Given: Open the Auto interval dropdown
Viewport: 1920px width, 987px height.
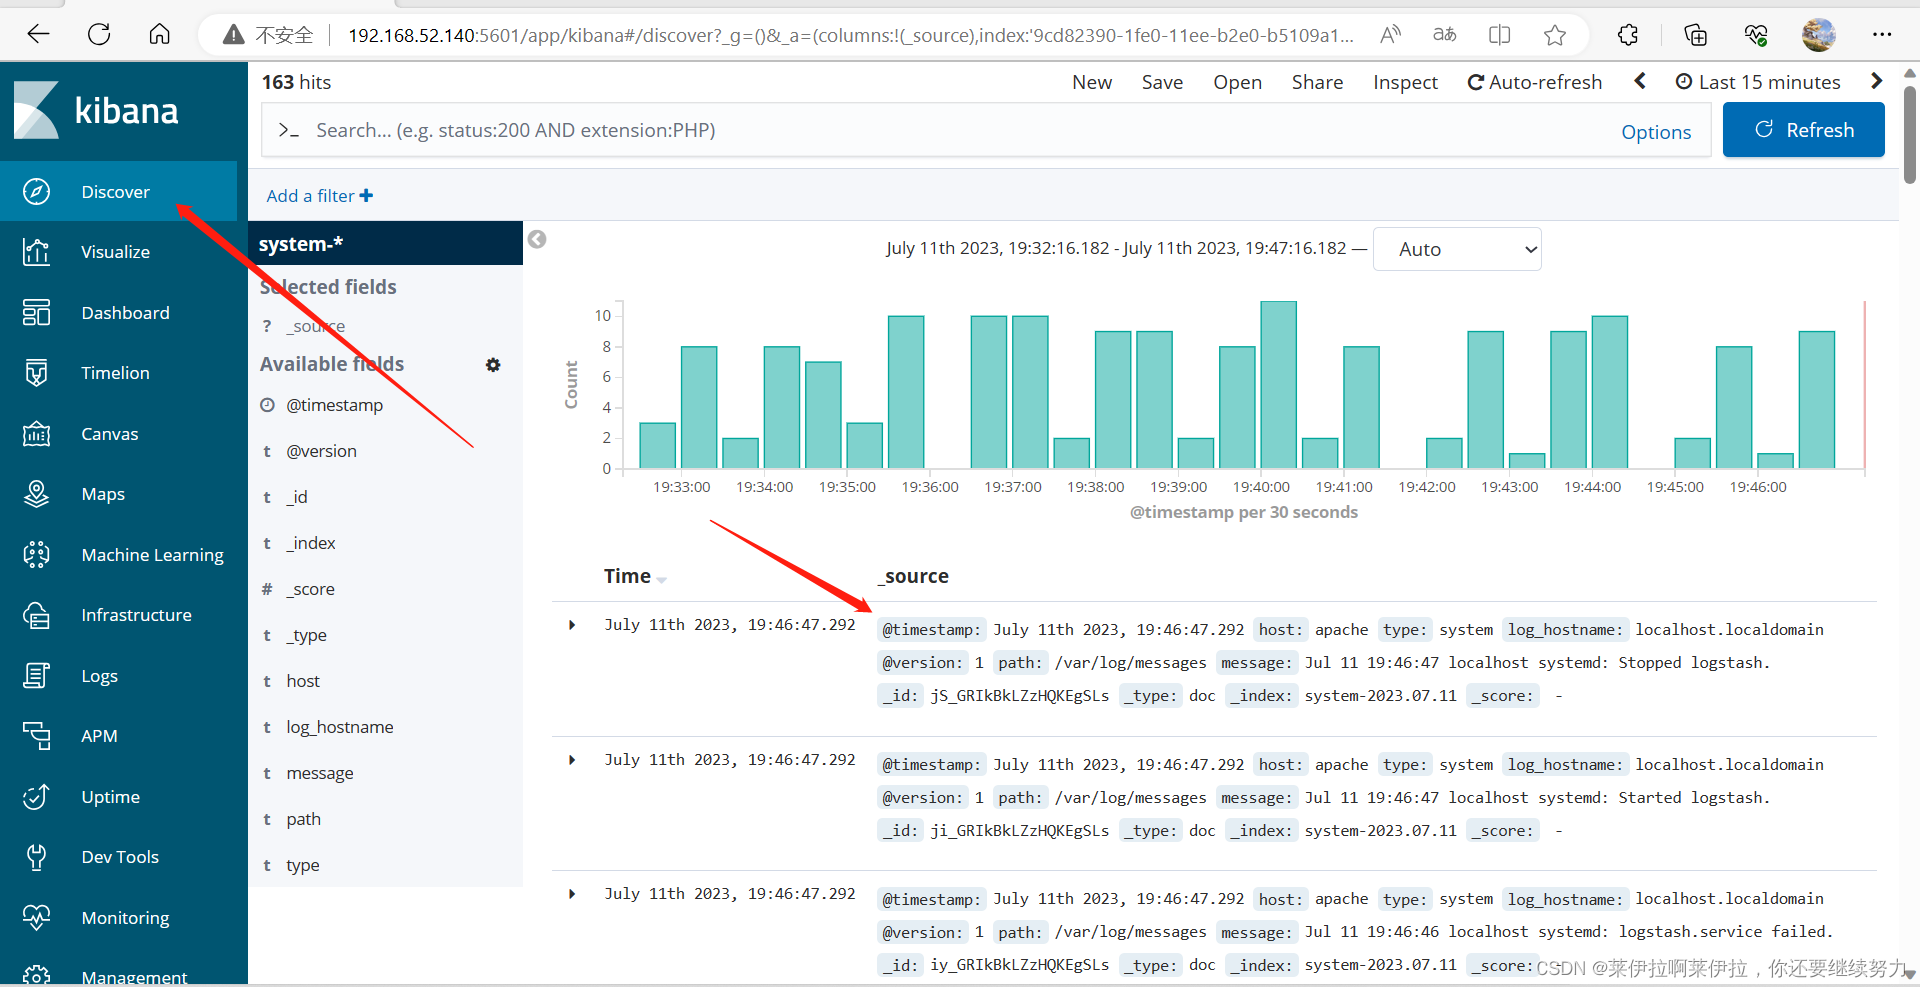Looking at the screenshot, I should coord(1457,249).
